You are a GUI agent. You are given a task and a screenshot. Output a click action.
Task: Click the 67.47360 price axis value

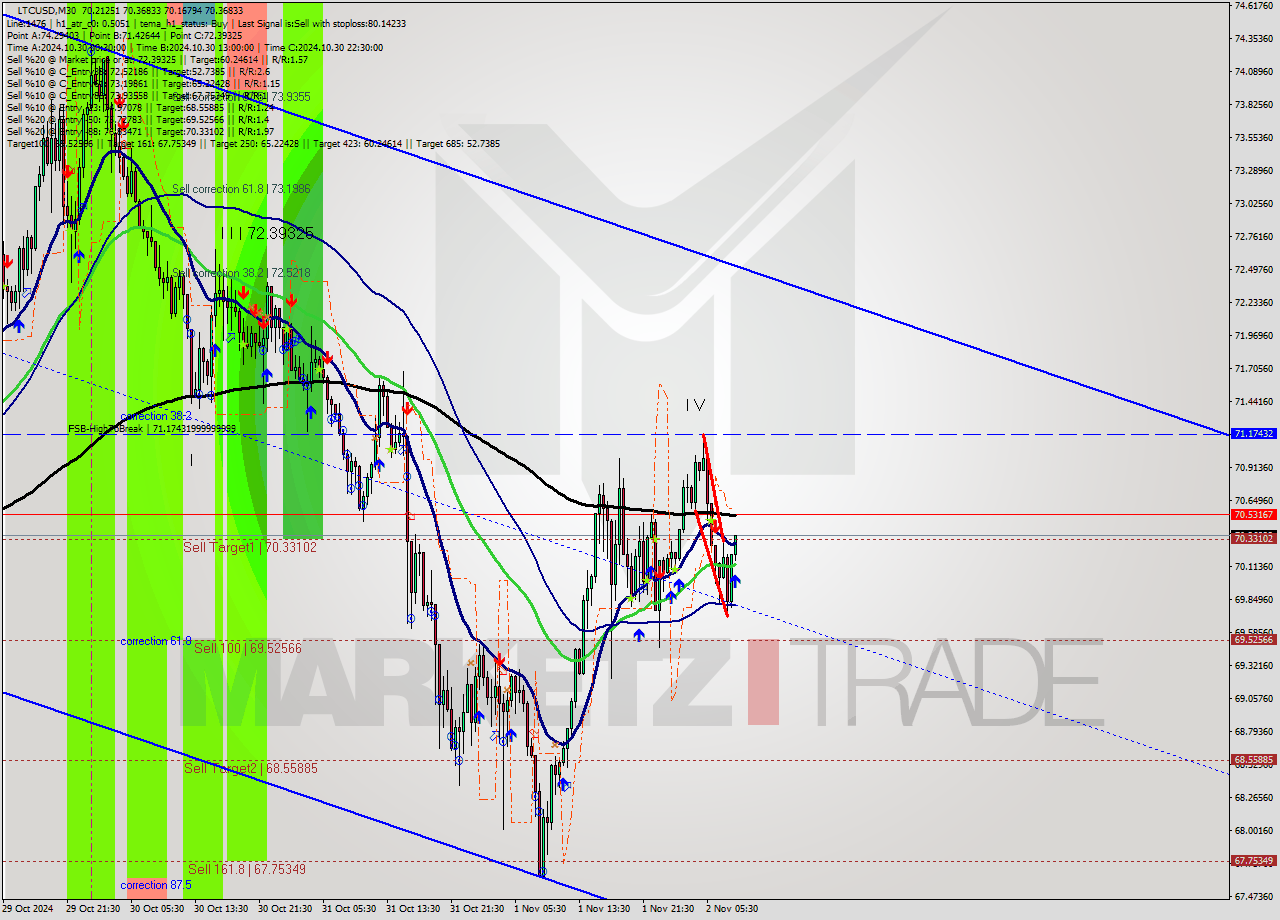point(1253,896)
